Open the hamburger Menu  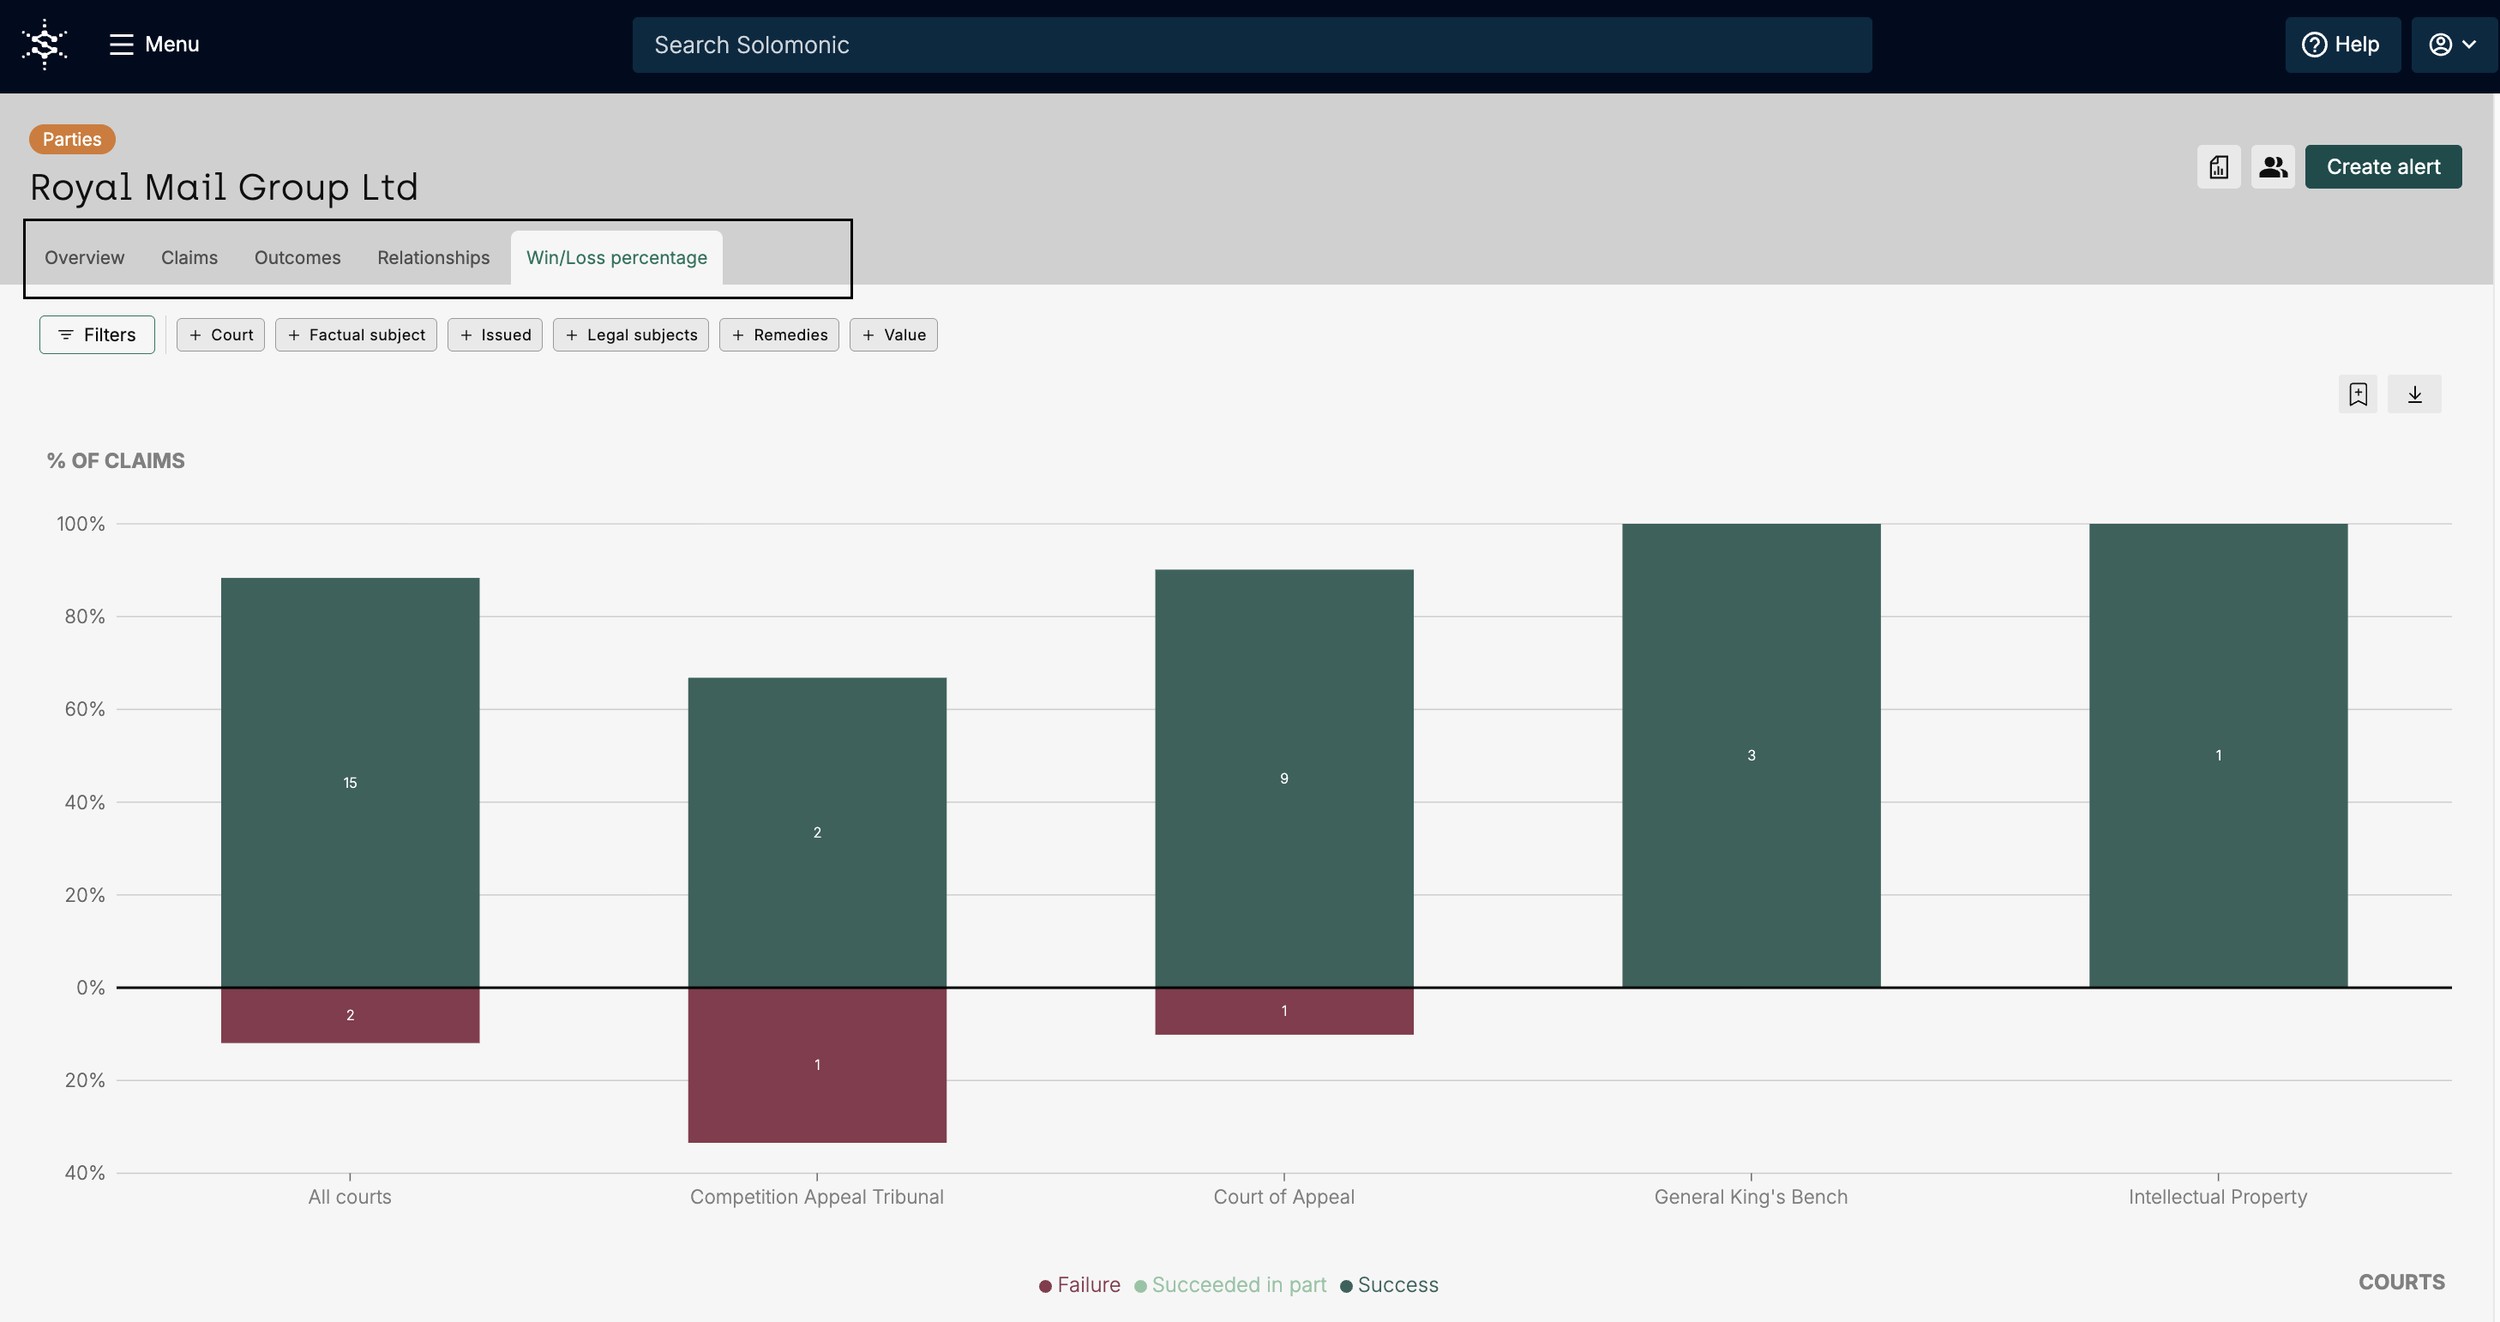pos(154,44)
